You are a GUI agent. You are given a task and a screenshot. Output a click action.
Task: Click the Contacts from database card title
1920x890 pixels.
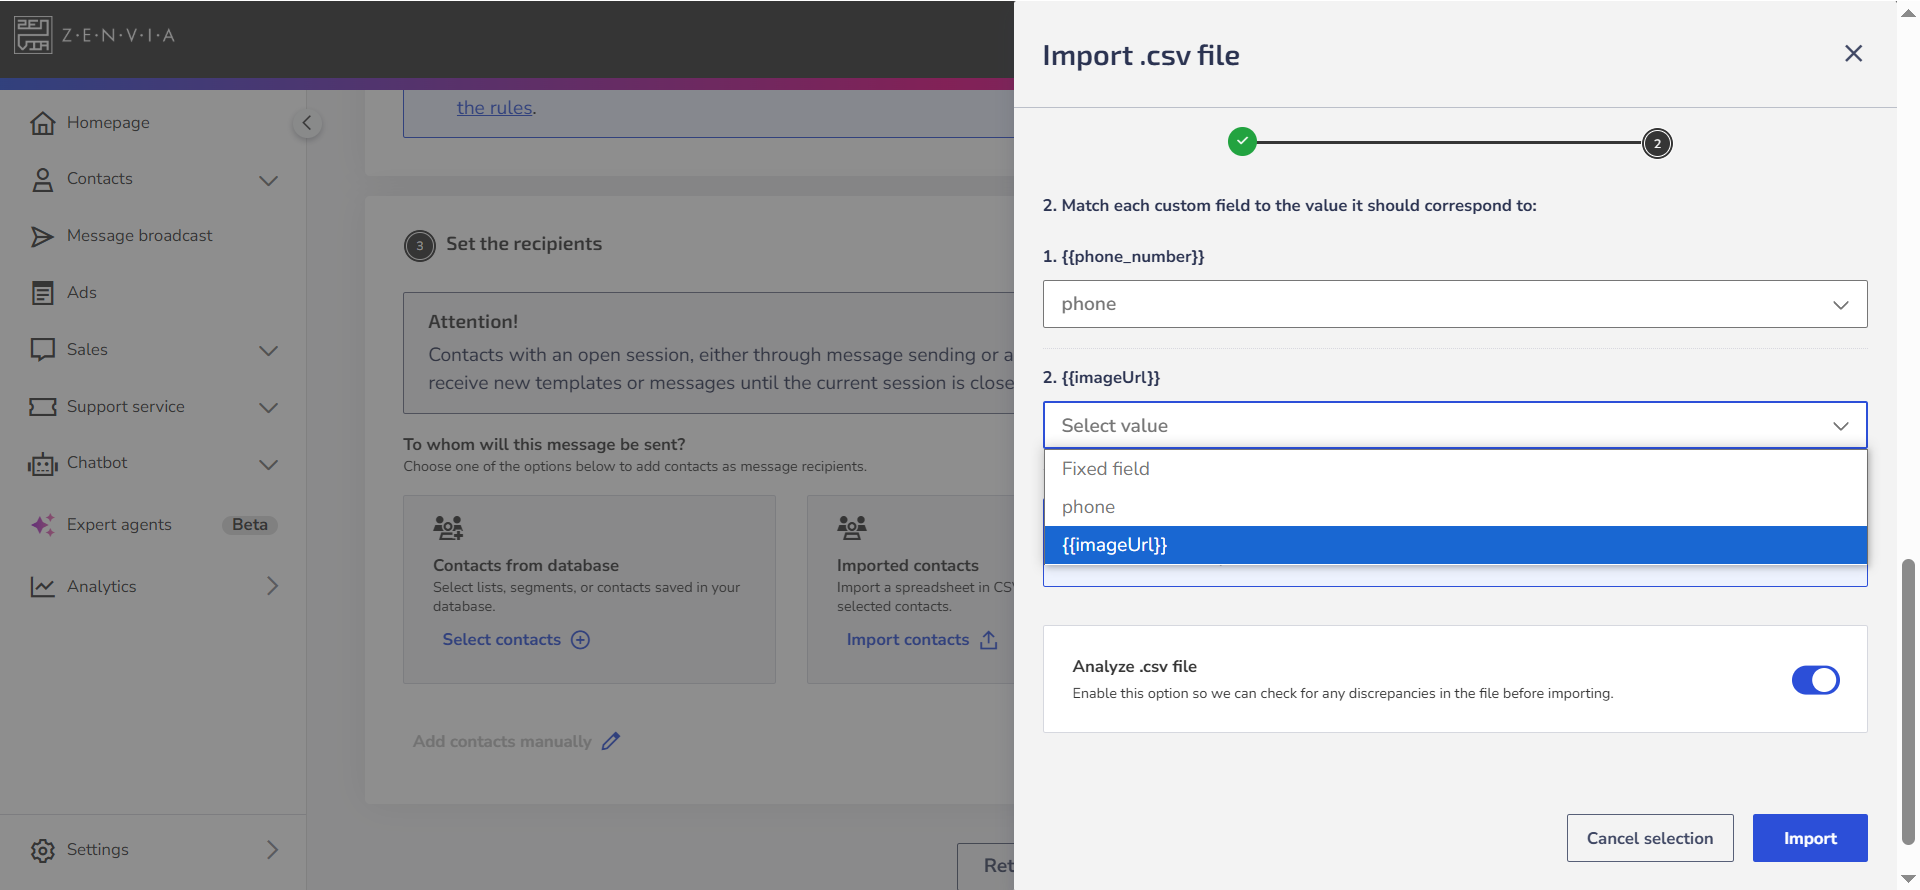coord(526,565)
